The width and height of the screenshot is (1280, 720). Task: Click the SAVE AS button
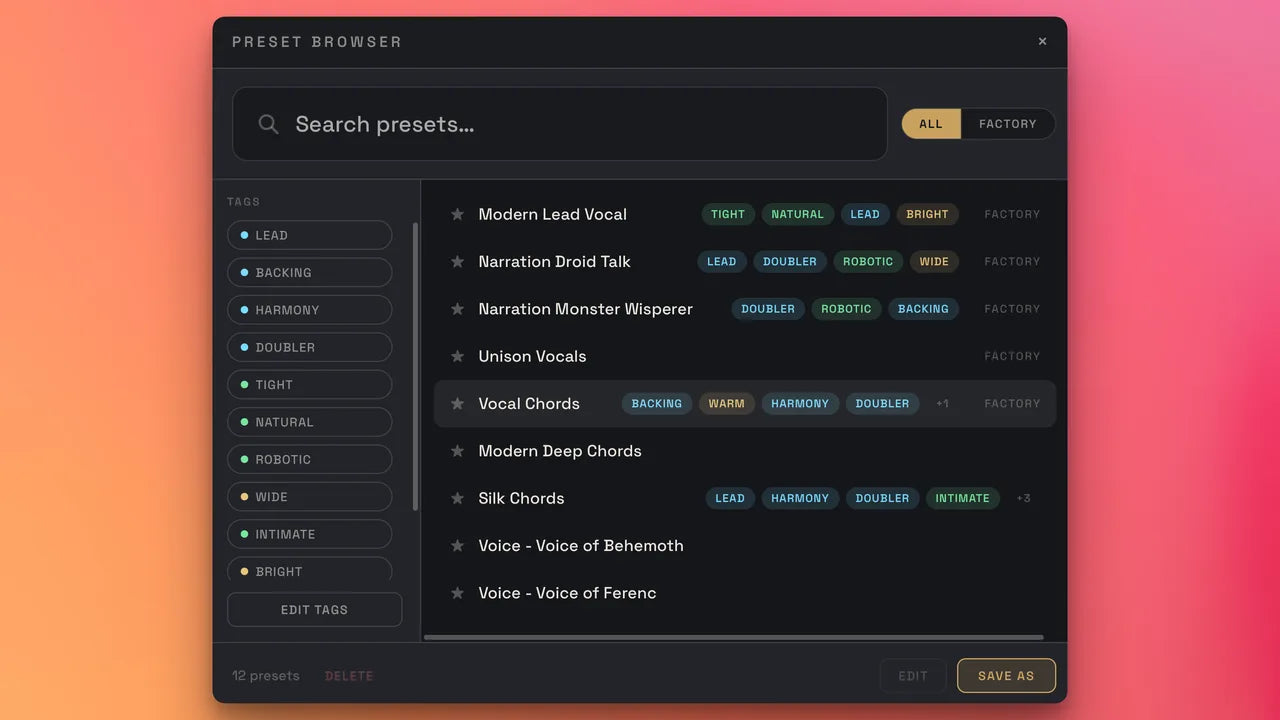(1006, 676)
